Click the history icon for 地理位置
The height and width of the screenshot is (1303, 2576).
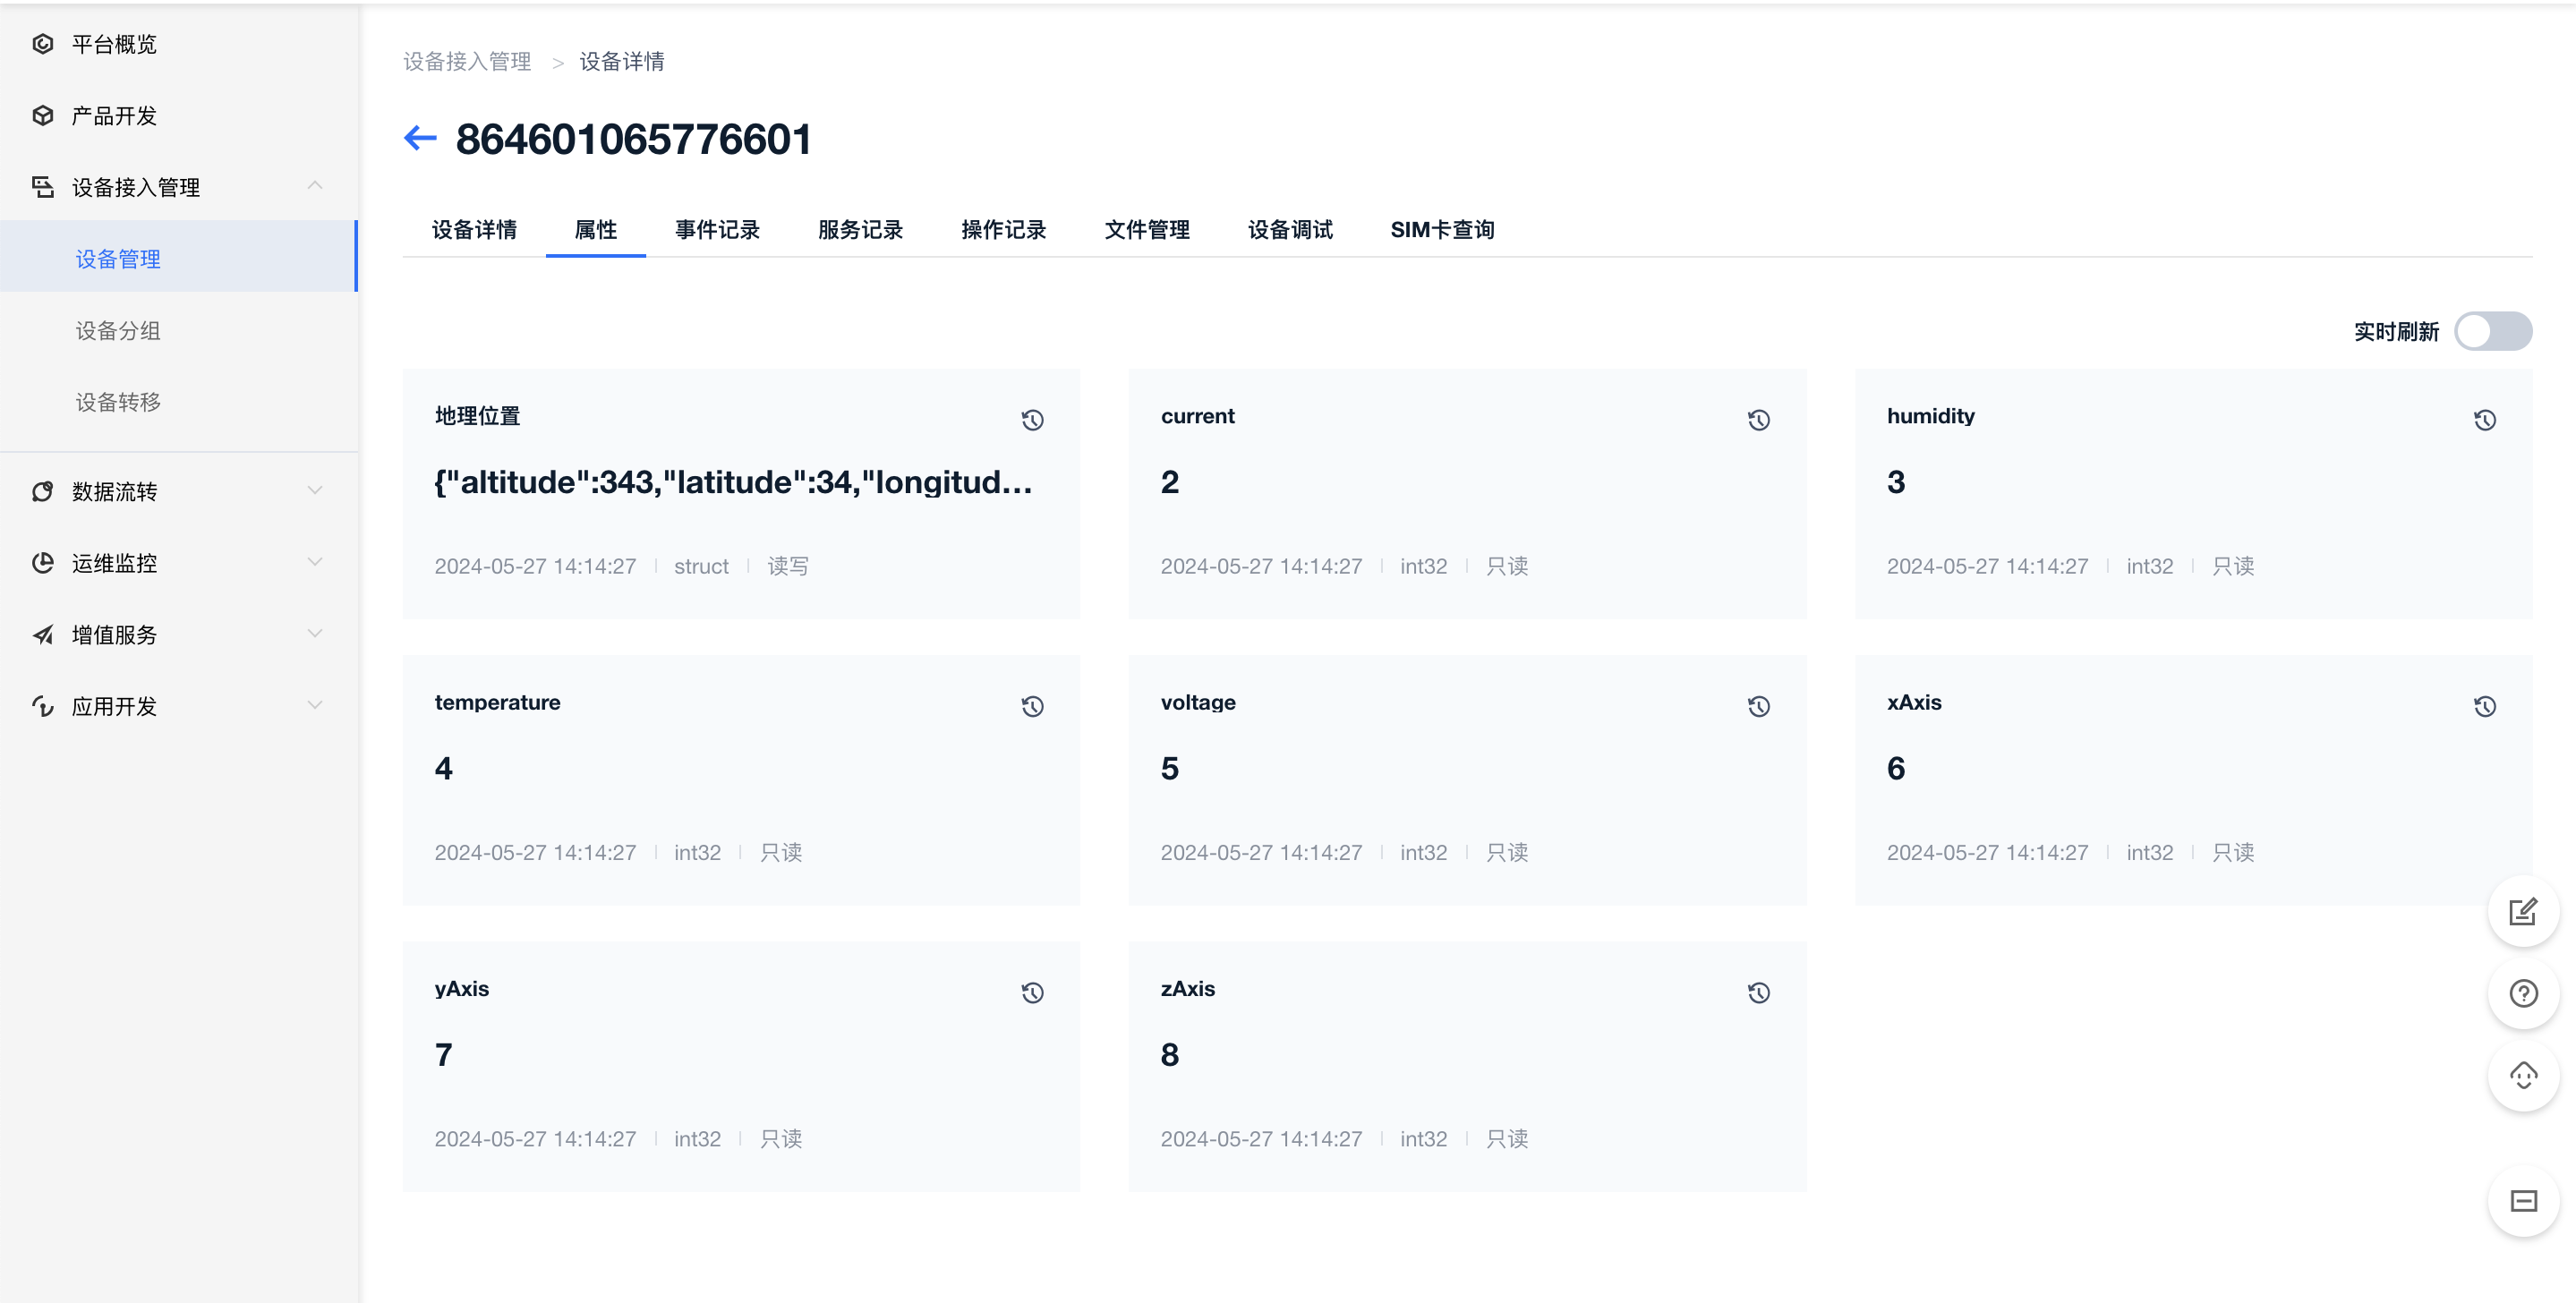click(x=1030, y=421)
